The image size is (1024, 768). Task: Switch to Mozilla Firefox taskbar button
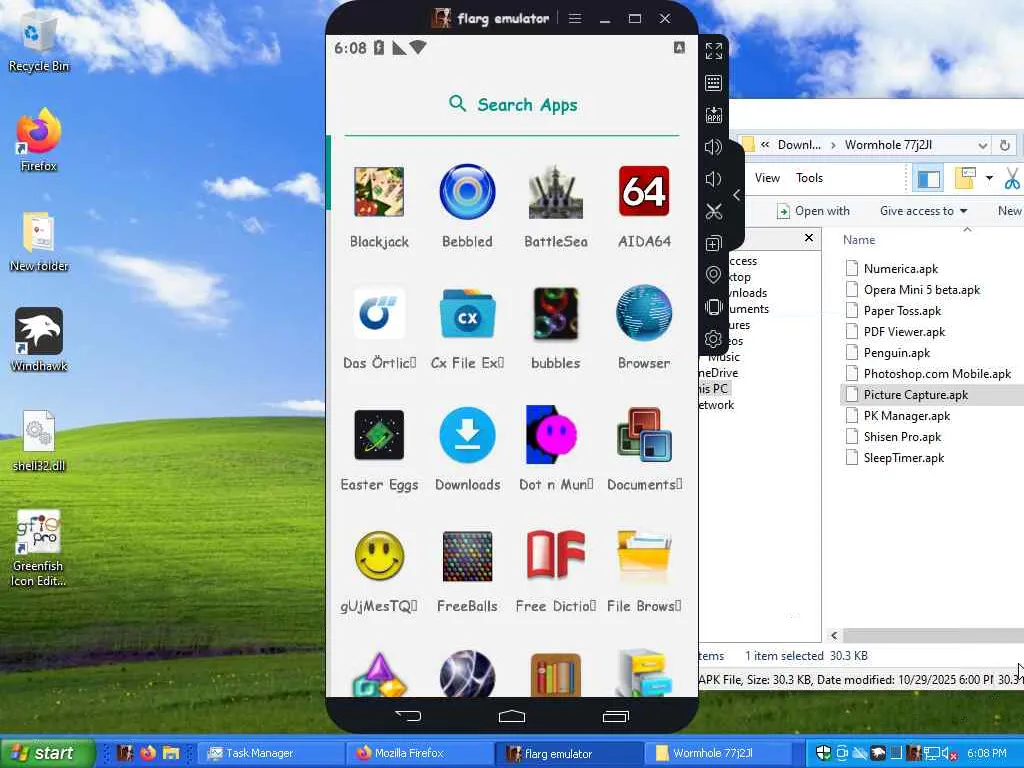pyautogui.click(x=419, y=753)
